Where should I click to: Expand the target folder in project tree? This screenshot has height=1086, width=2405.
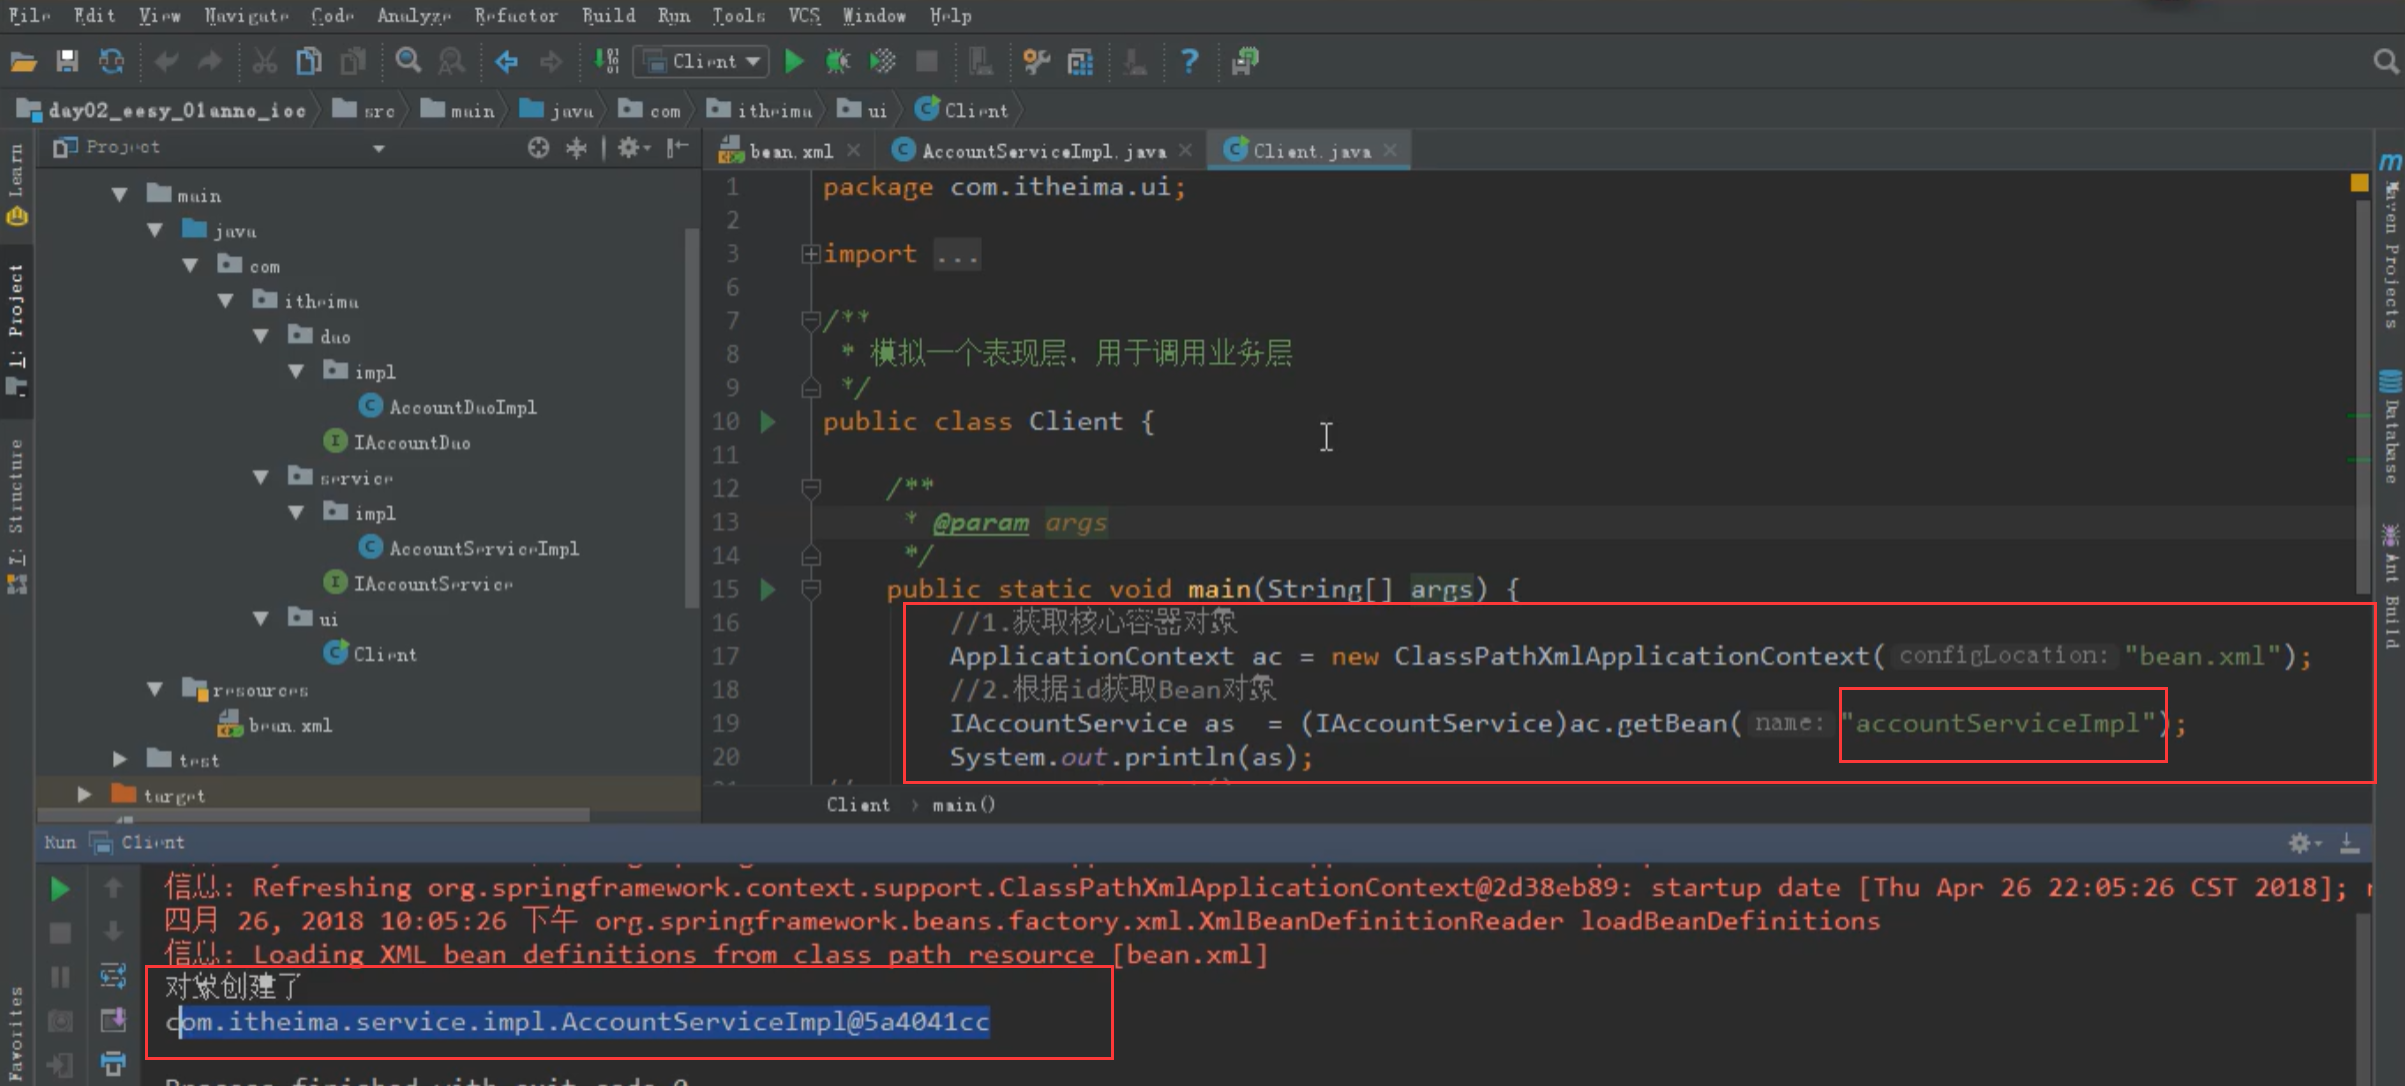click(85, 795)
